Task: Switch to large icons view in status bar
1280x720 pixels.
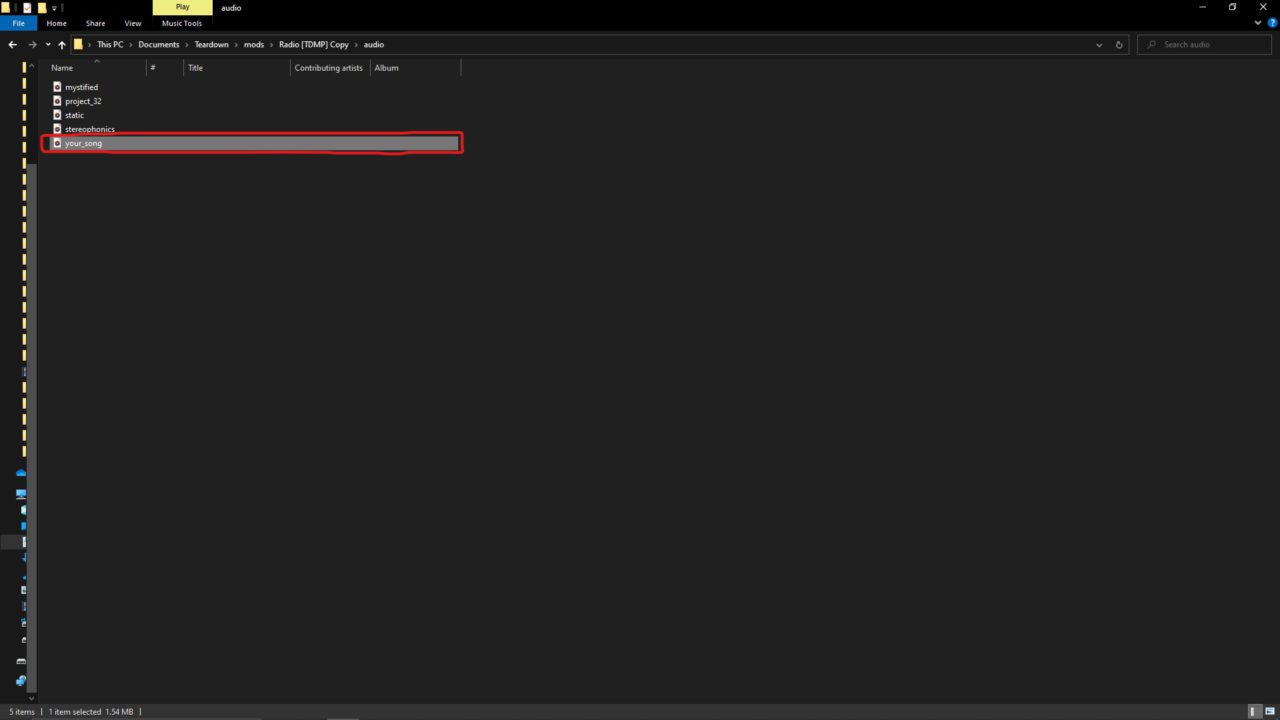Action: pos(1270,712)
